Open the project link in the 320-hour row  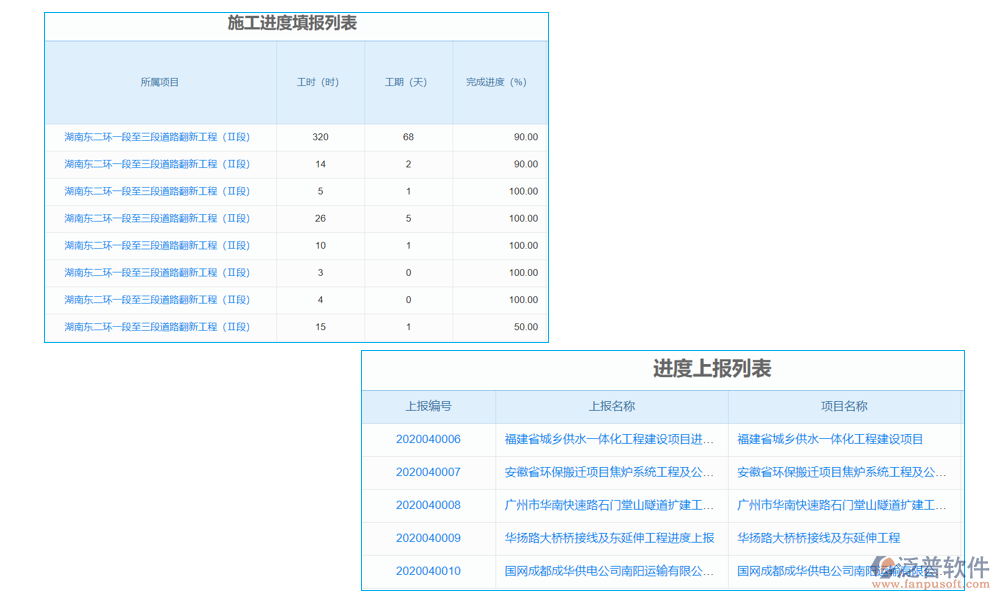[x=157, y=137]
